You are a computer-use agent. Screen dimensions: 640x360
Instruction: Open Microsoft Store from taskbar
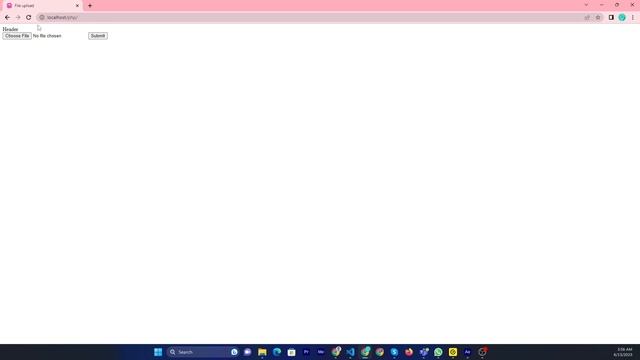(x=291, y=352)
